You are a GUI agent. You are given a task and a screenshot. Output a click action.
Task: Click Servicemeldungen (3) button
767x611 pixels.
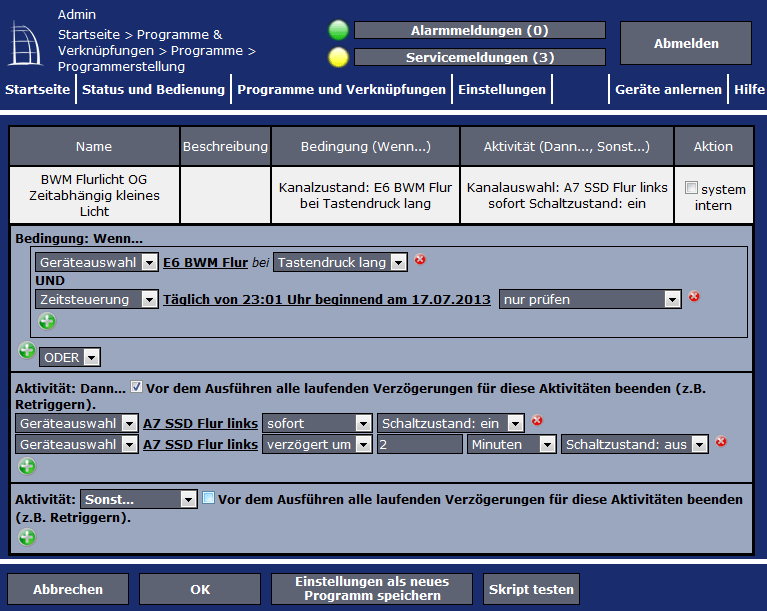pos(479,57)
